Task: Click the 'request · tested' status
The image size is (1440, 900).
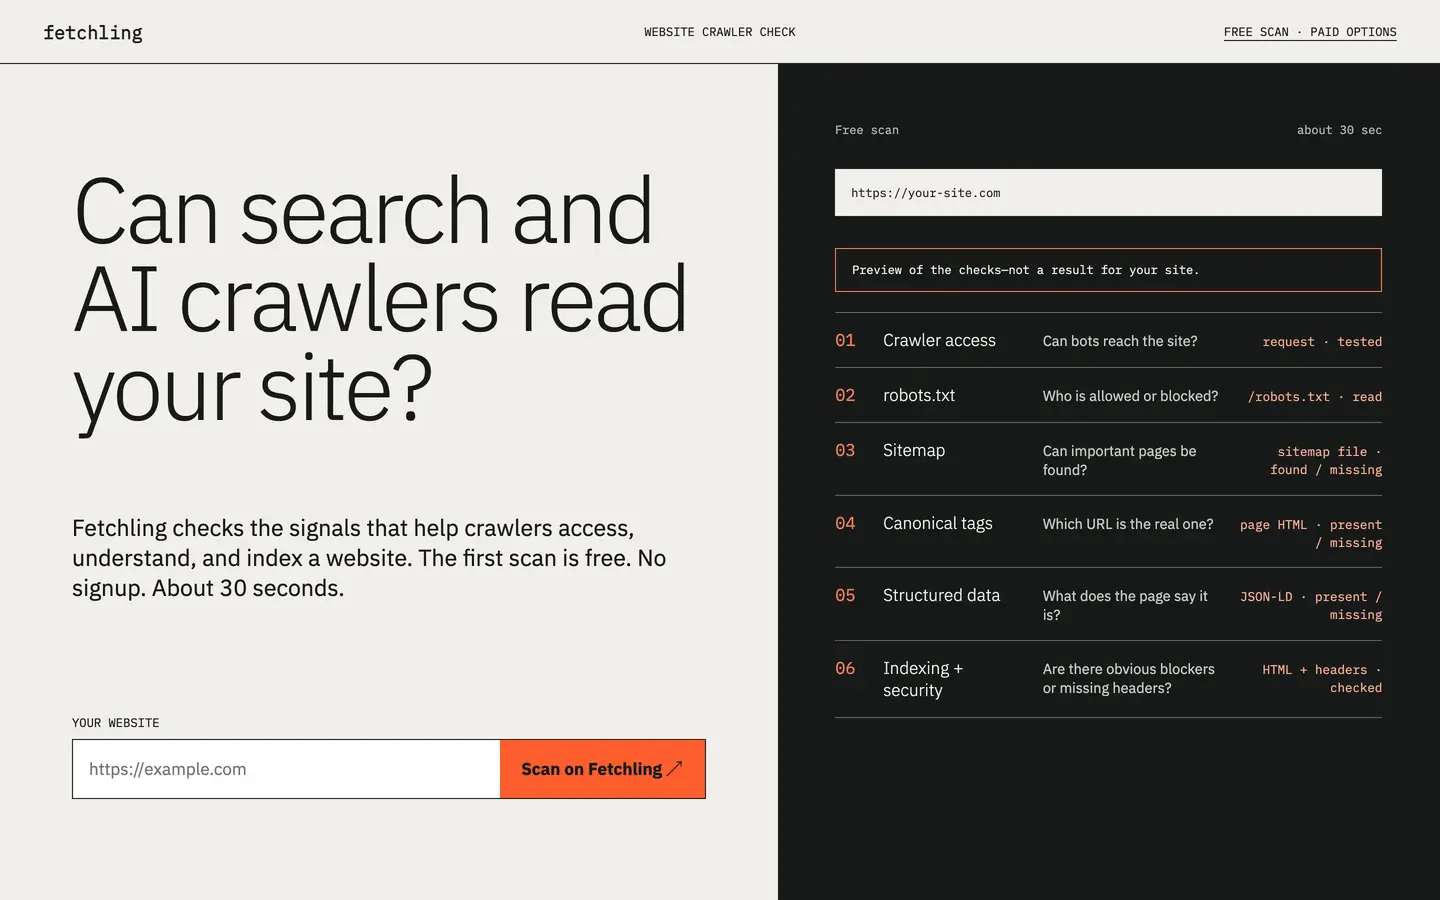Action: coord(1322,342)
